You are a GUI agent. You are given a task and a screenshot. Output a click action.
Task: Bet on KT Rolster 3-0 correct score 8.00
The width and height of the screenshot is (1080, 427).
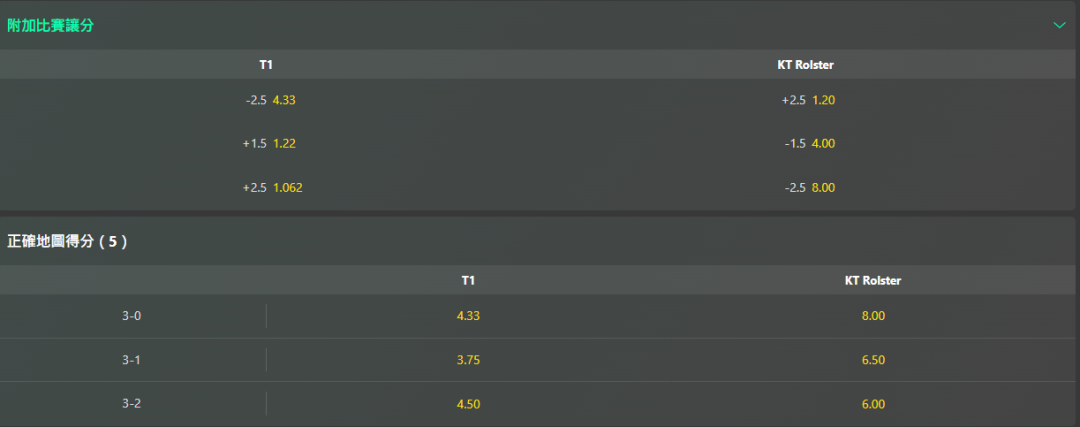873,316
